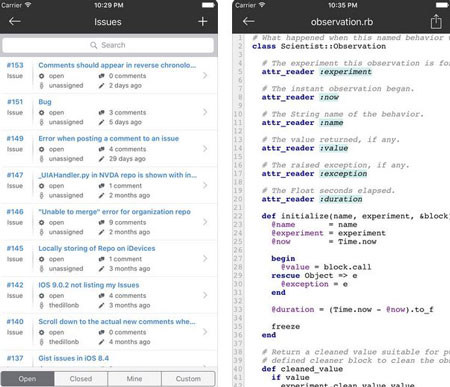450x387 pixels.
Task: Open disclosure chevron of issue #145
Action: coord(205,259)
